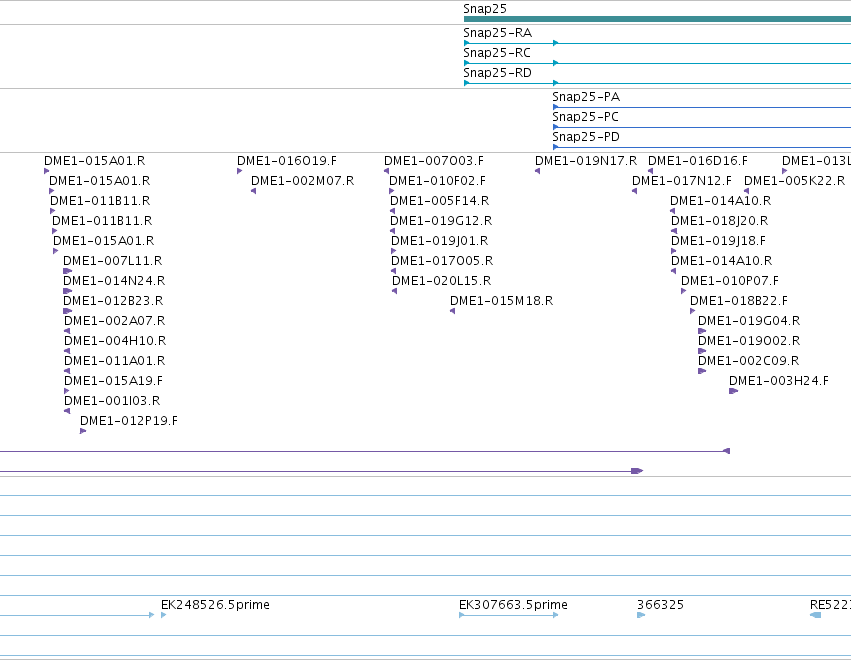Choose the DME1-002A07.R read label
851x660 pixels.
click(x=115, y=321)
